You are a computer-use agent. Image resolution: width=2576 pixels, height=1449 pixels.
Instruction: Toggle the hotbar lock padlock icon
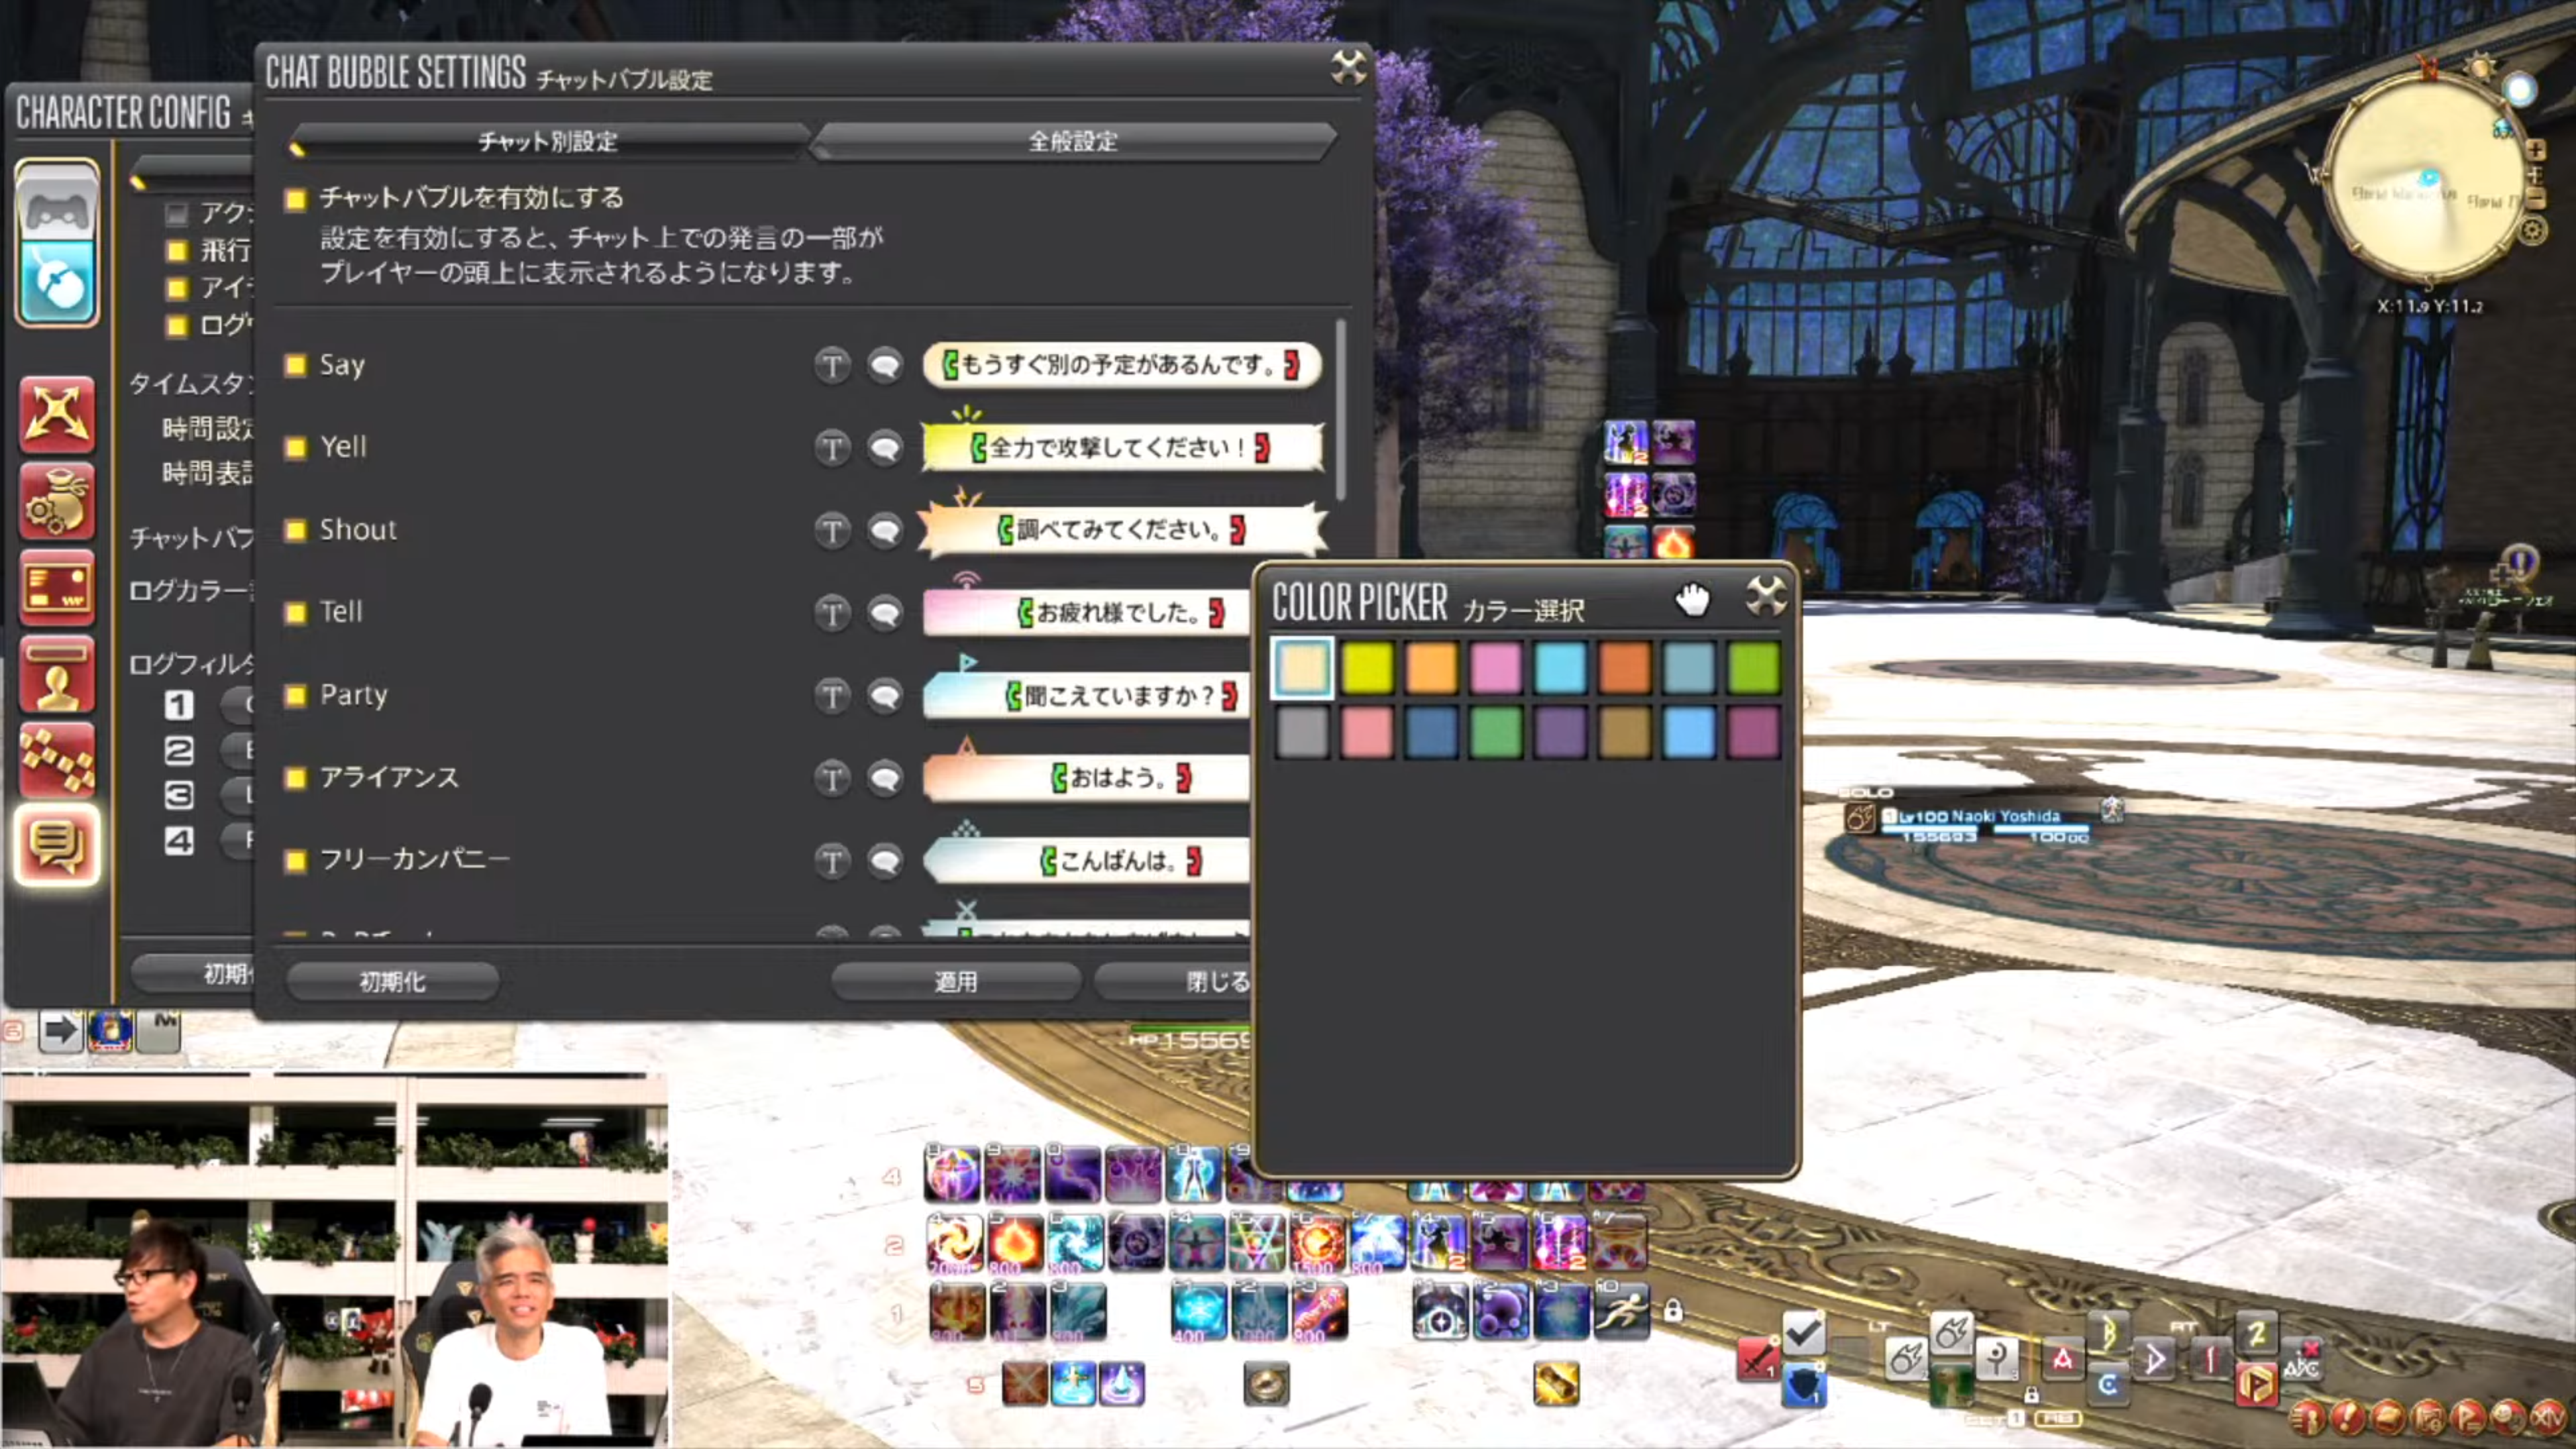[x=1673, y=1310]
